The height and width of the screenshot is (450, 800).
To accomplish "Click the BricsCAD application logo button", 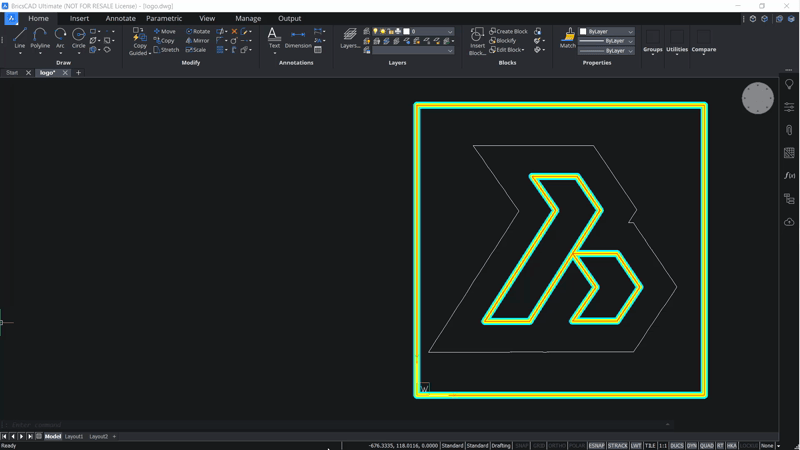I will click(11, 18).
